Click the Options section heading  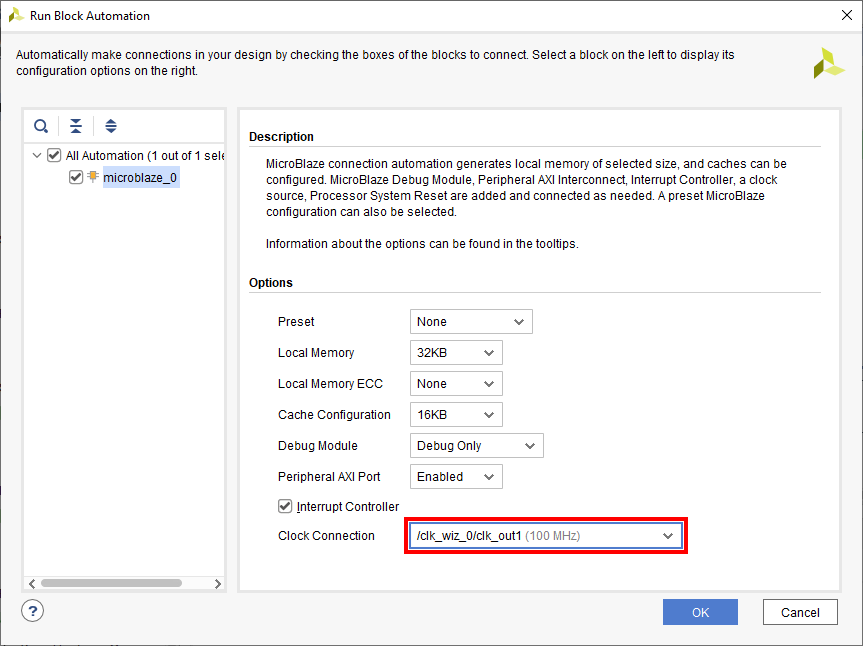click(x=271, y=282)
